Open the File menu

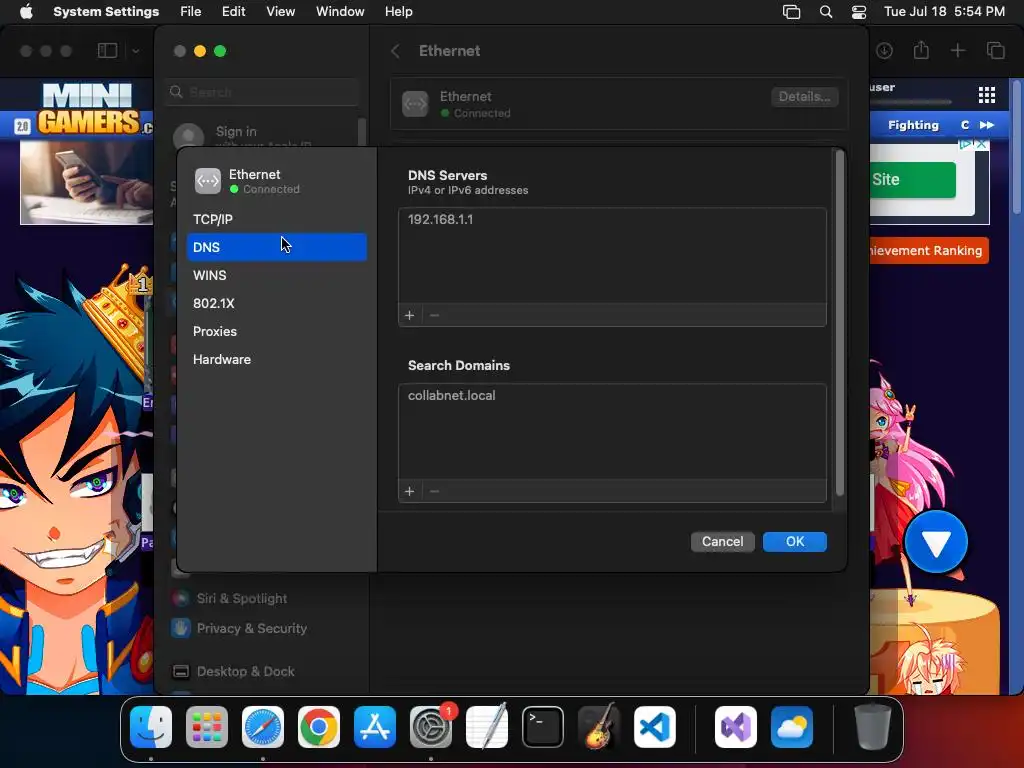[191, 12]
